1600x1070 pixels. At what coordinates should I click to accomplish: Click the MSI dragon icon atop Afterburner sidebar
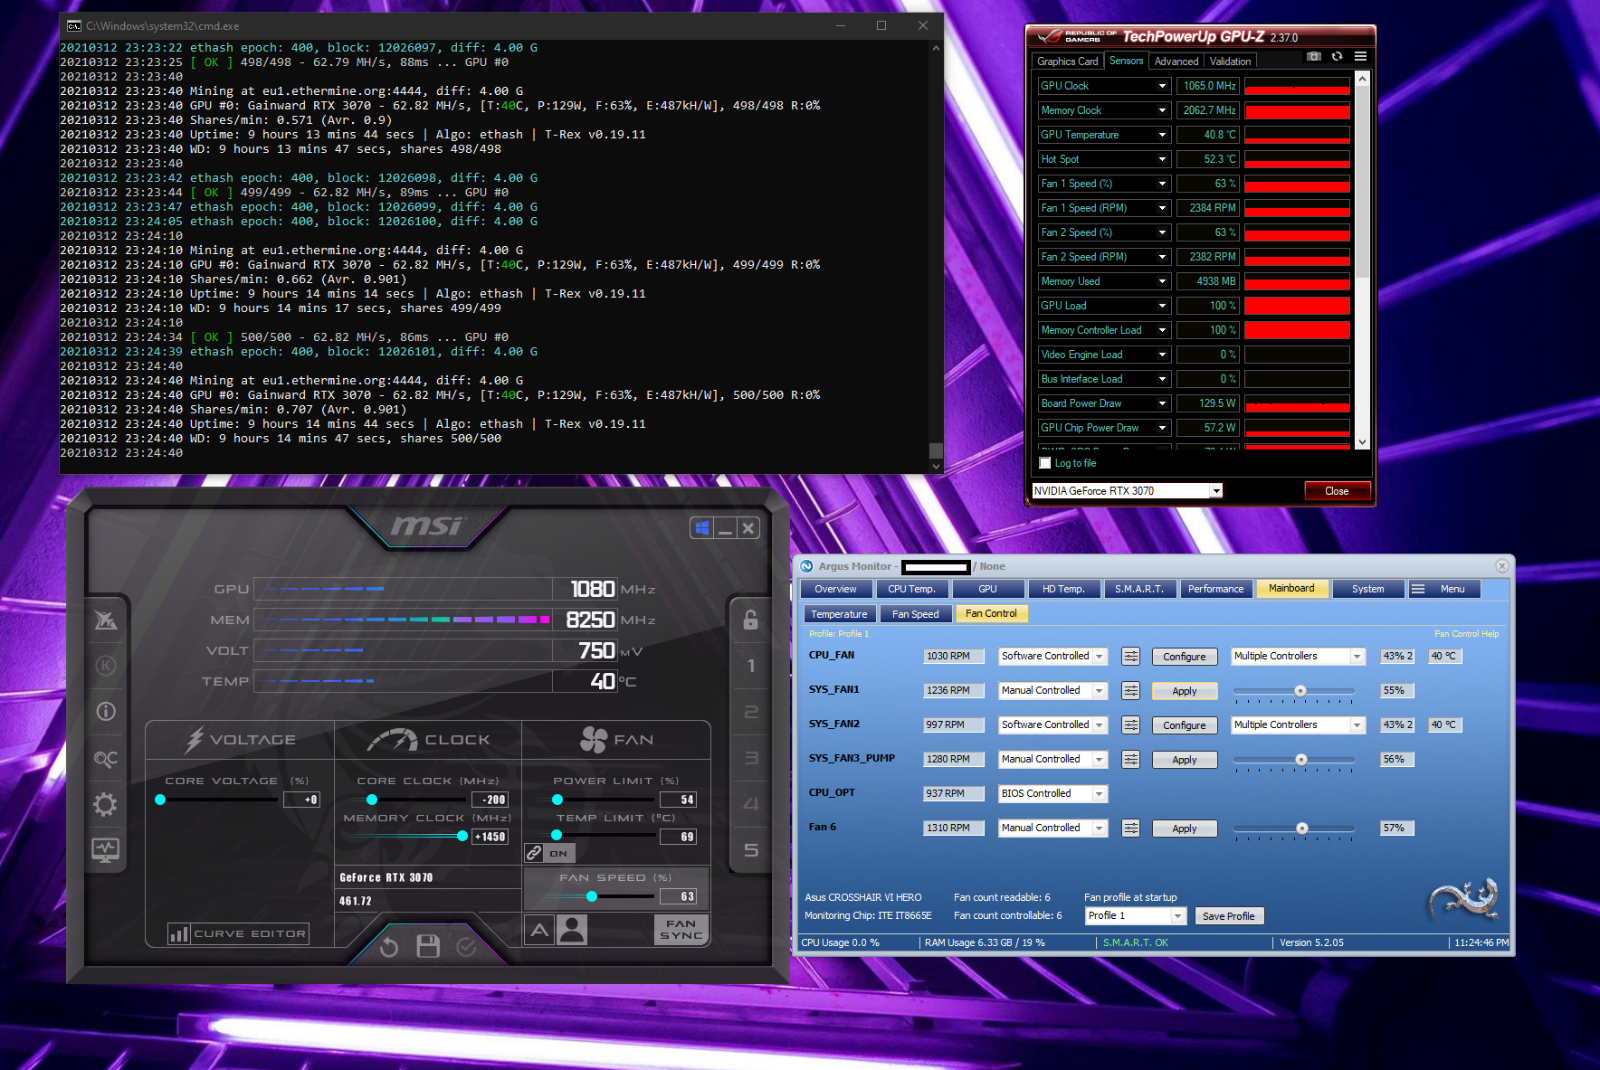[x=105, y=619]
